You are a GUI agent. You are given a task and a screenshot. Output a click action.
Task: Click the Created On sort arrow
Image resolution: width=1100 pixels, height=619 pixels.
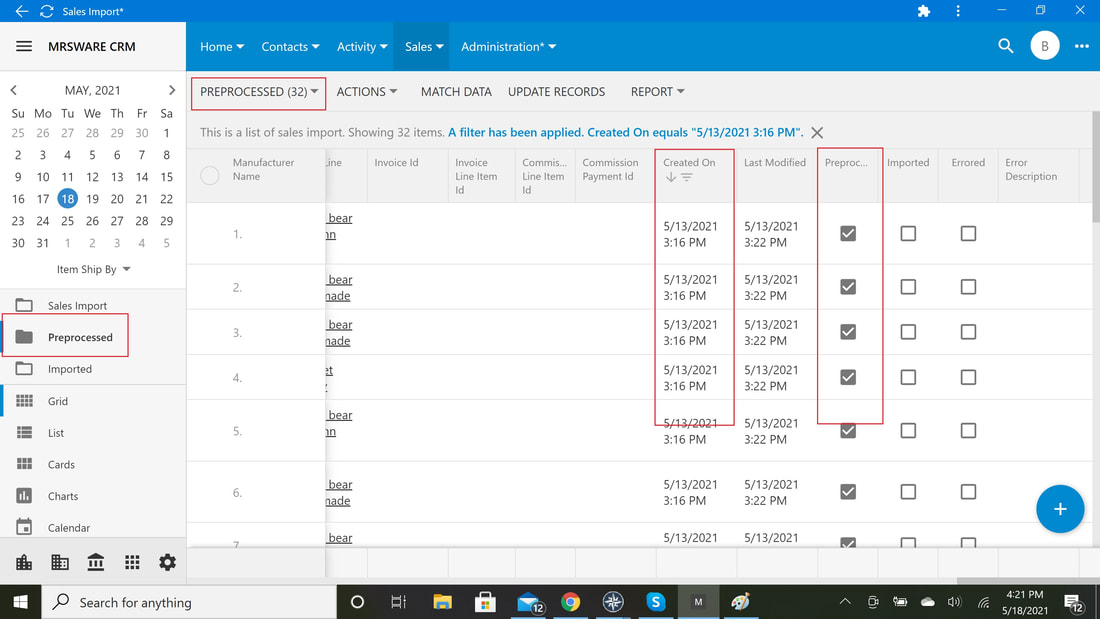671,178
